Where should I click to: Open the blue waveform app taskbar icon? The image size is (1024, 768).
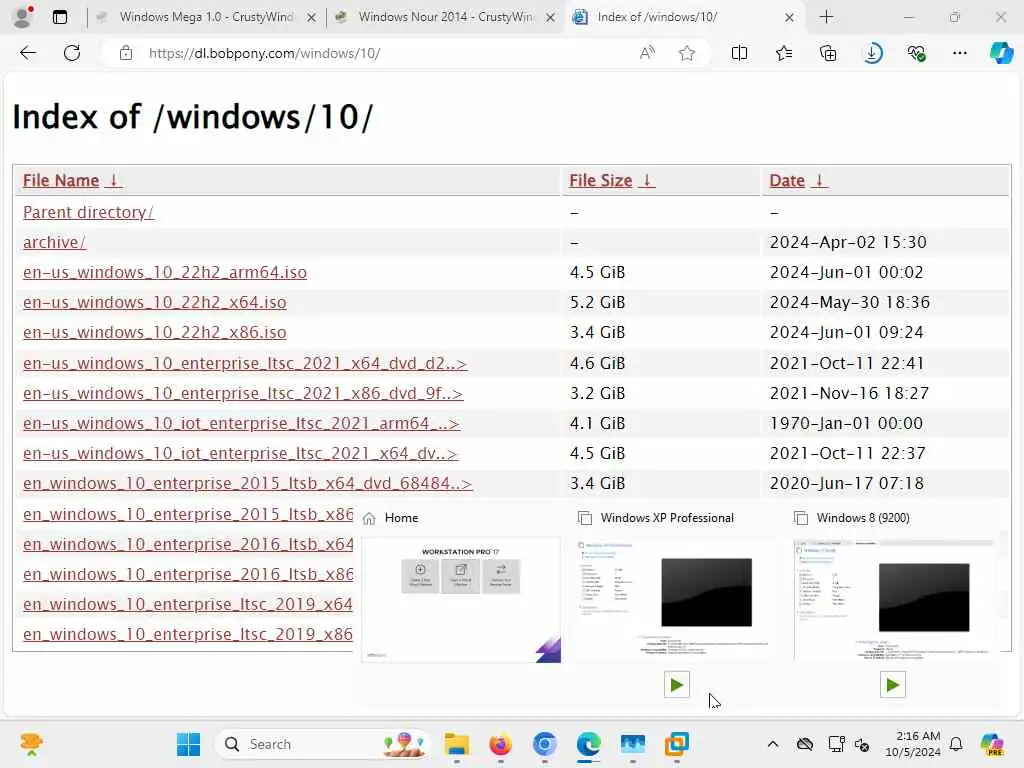tap(633, 744)
